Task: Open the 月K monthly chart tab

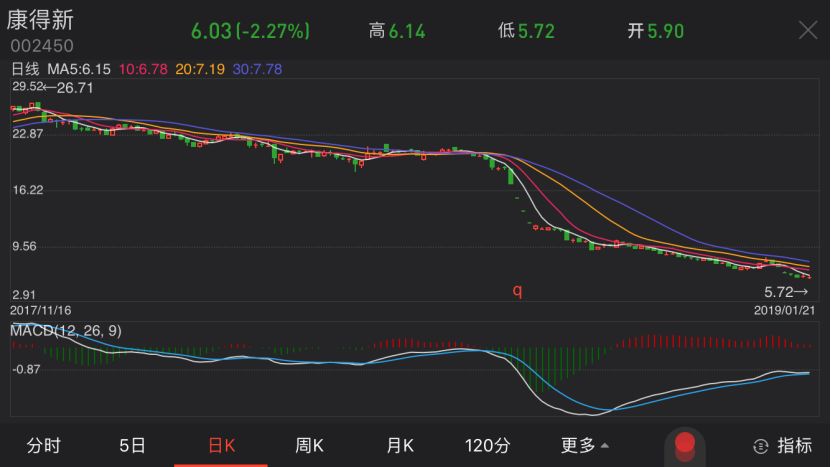Action: [x=399, y=445]
